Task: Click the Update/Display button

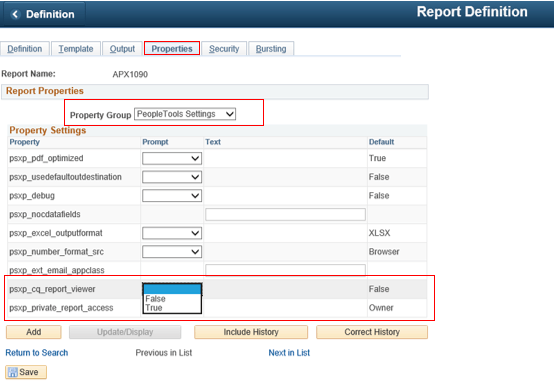Action: click(125, 332)
